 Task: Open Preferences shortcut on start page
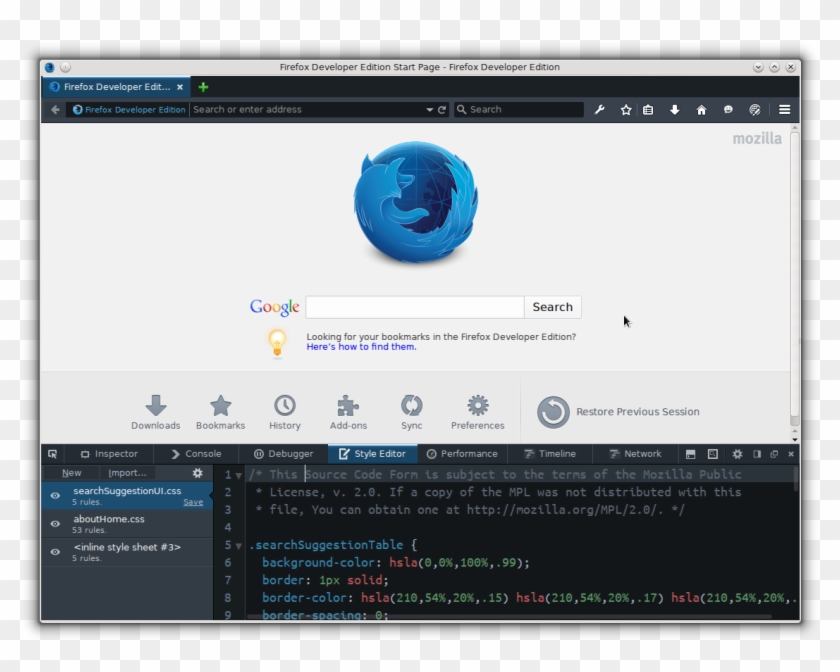point(477,412)
